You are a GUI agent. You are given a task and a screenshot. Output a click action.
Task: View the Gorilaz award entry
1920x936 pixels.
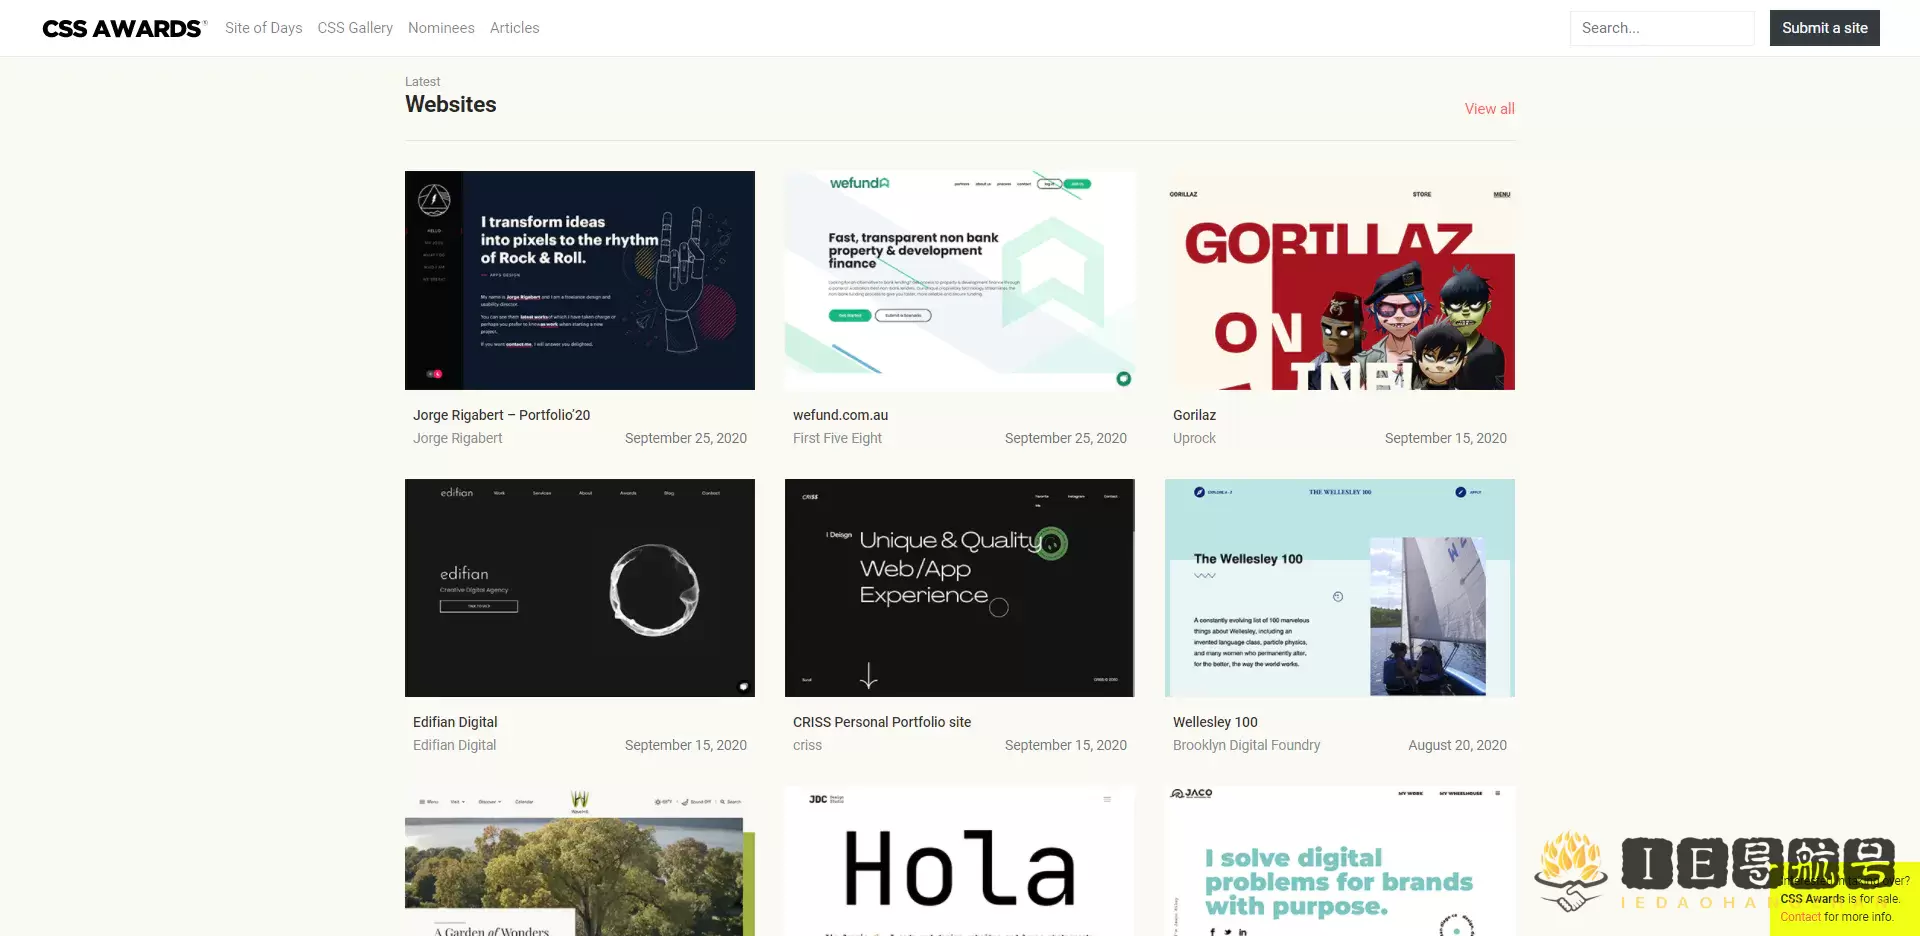click(x=1194, y=414)
